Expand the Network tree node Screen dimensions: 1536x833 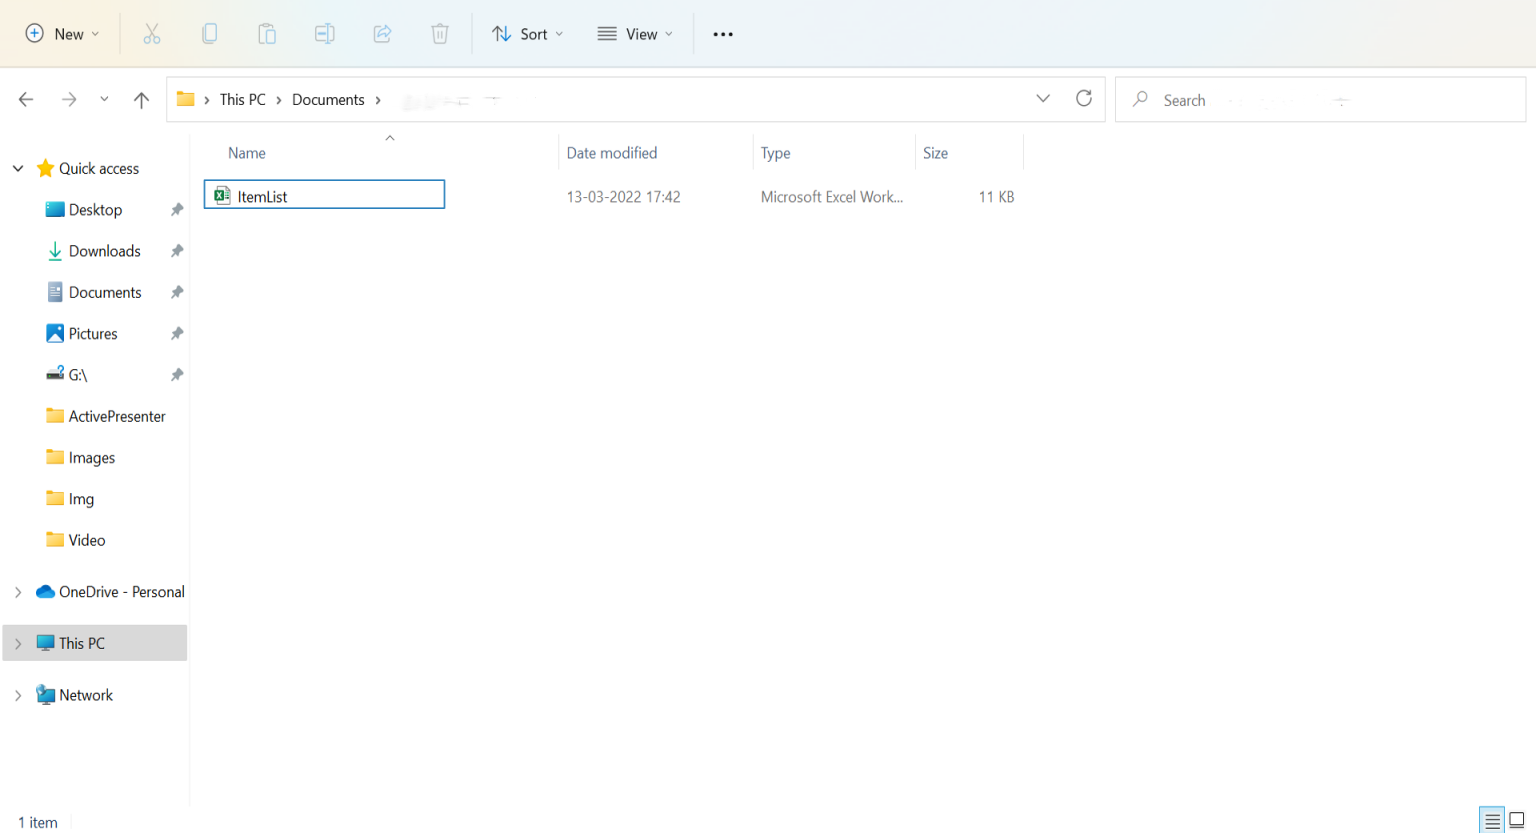click(x=18, y=695)
